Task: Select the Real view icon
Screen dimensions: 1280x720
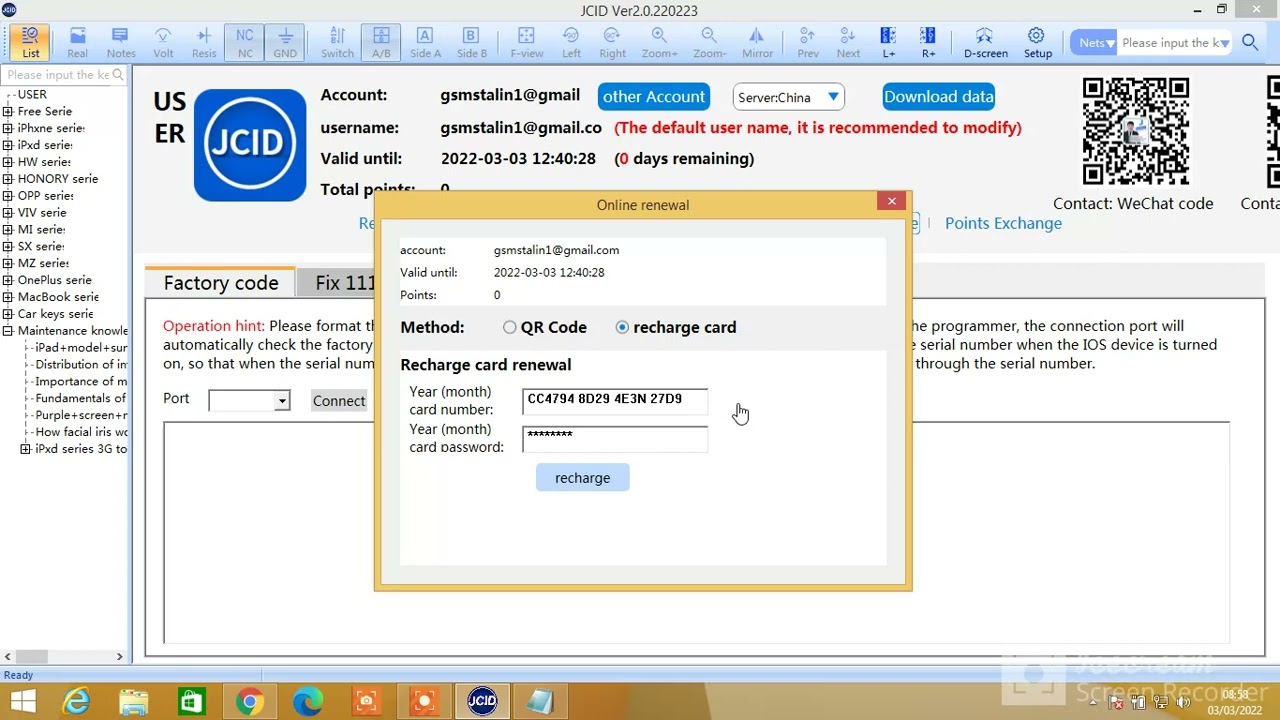Action: 77,43
